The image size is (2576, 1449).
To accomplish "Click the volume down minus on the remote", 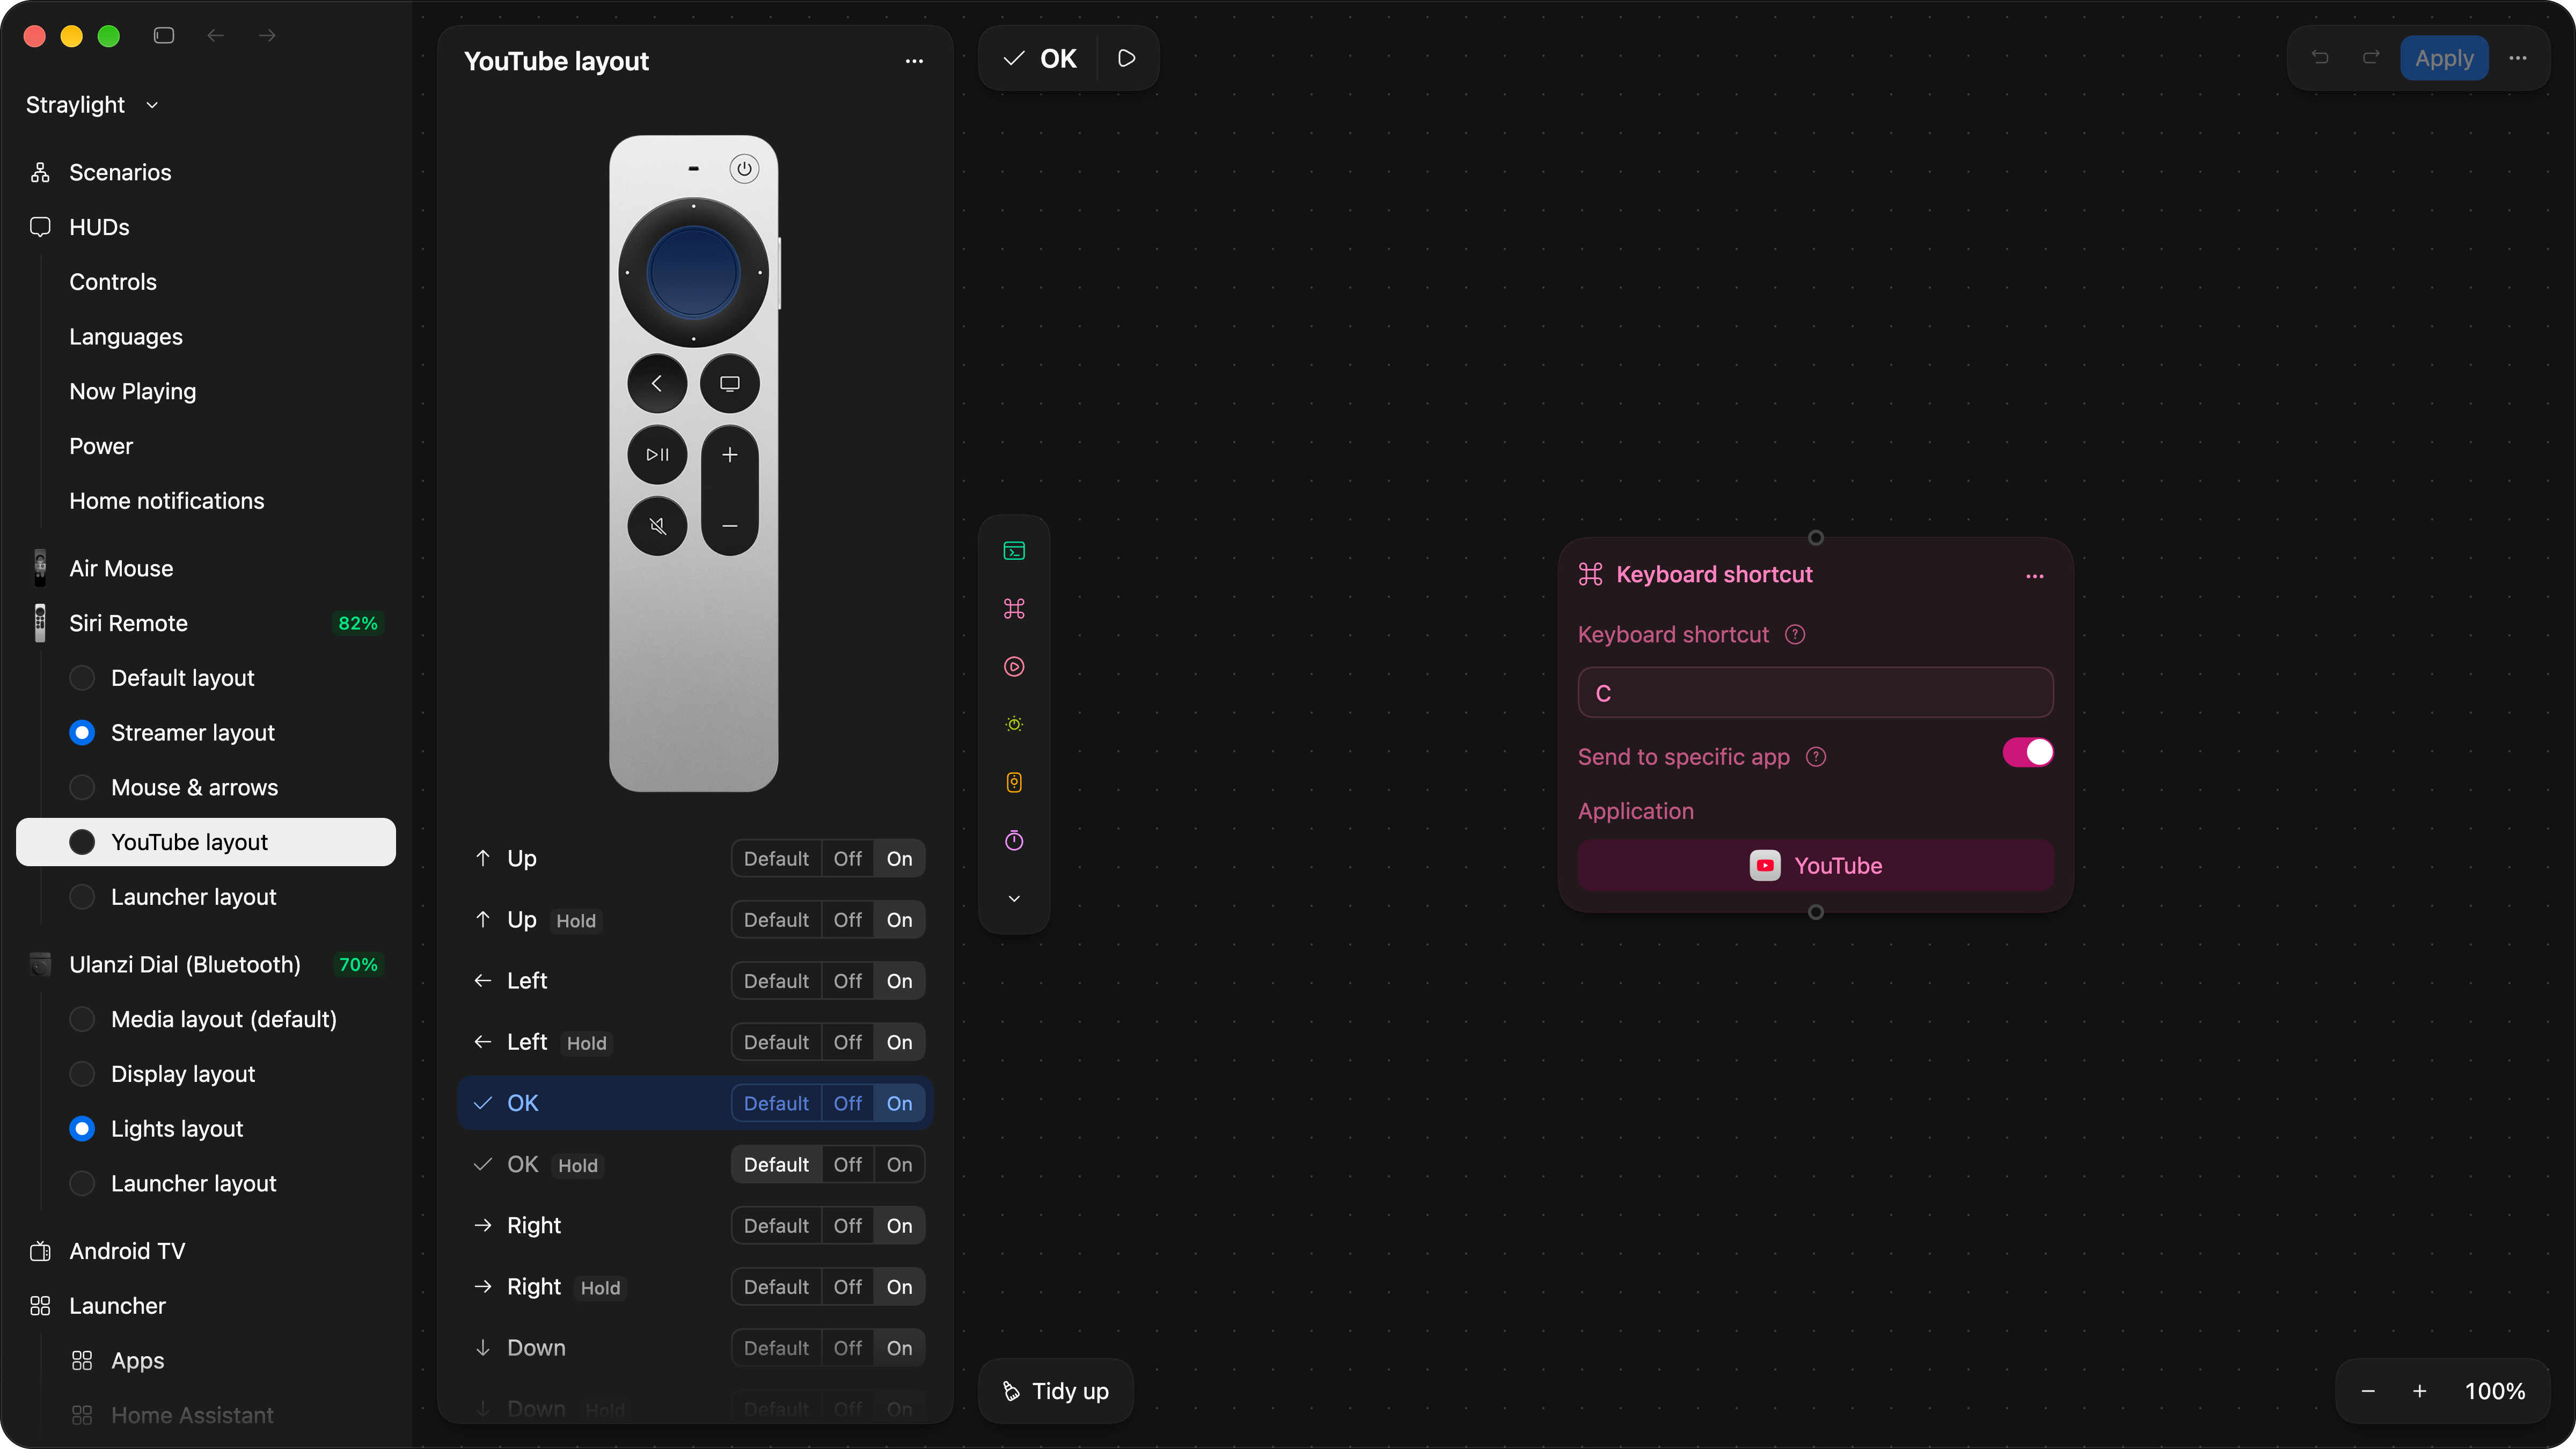I will click(730, 526).
